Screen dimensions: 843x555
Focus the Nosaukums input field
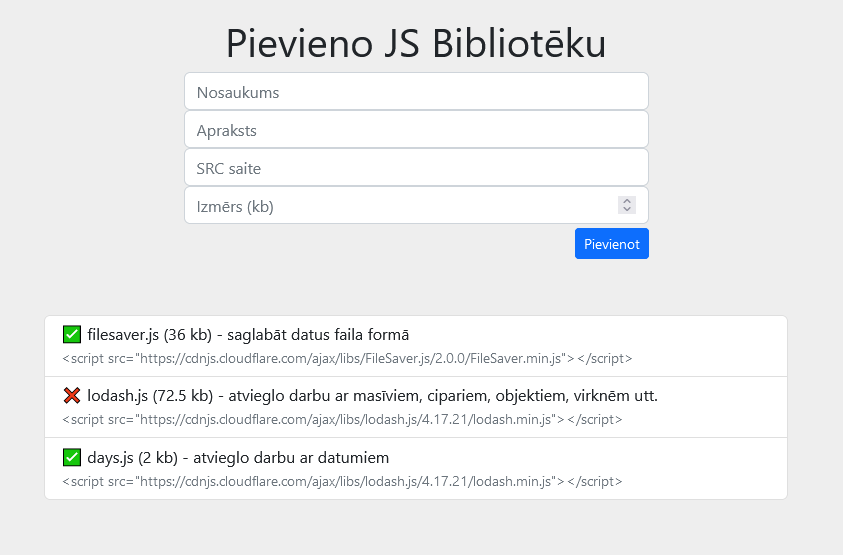coord(416,91)
